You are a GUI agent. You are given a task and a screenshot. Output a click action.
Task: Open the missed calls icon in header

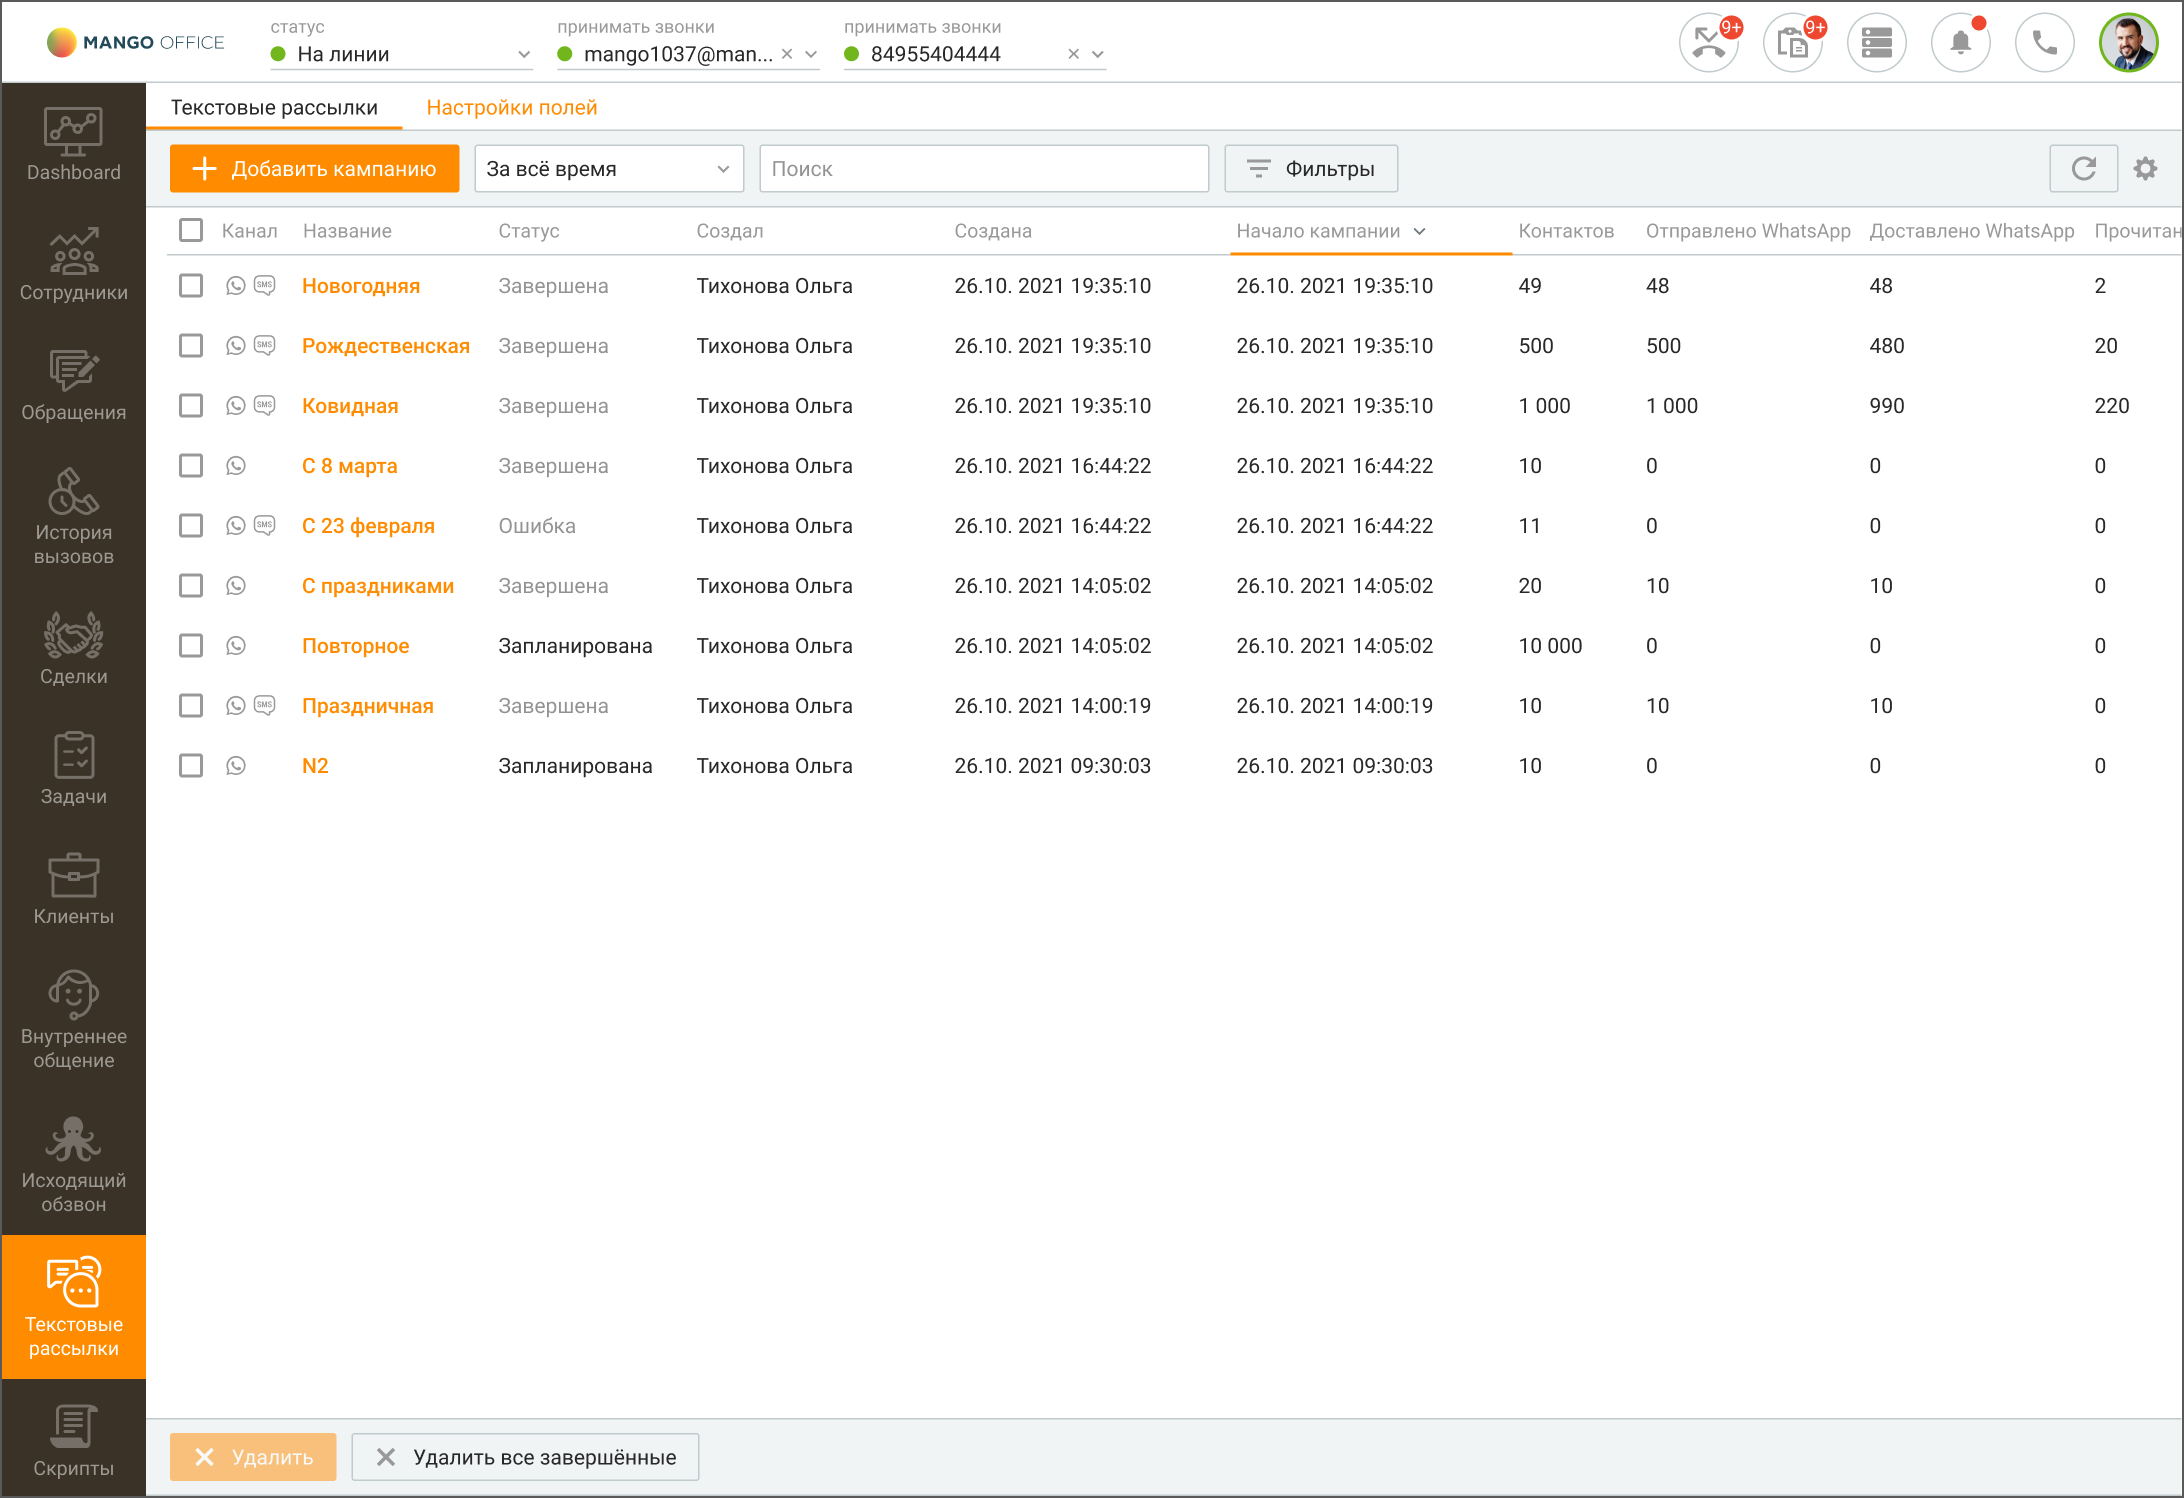coord(1709,44)
